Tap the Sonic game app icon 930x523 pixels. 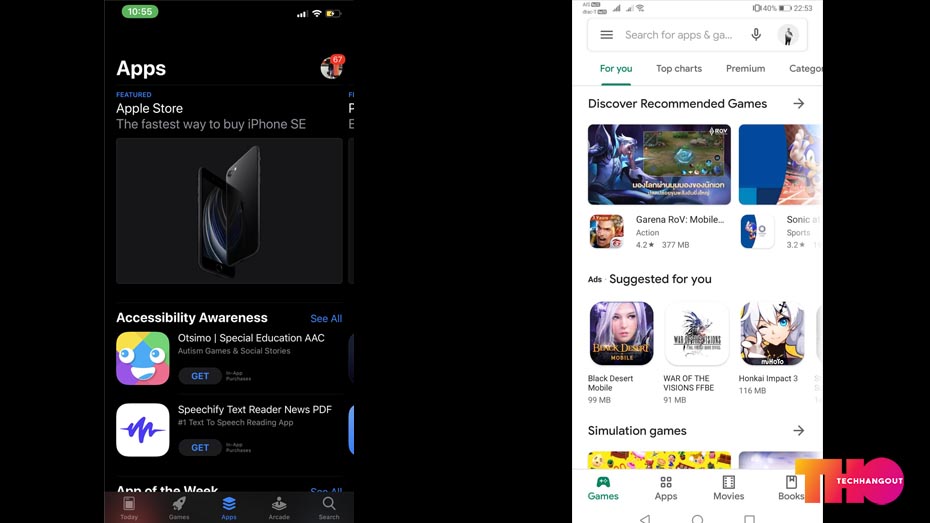757,231
